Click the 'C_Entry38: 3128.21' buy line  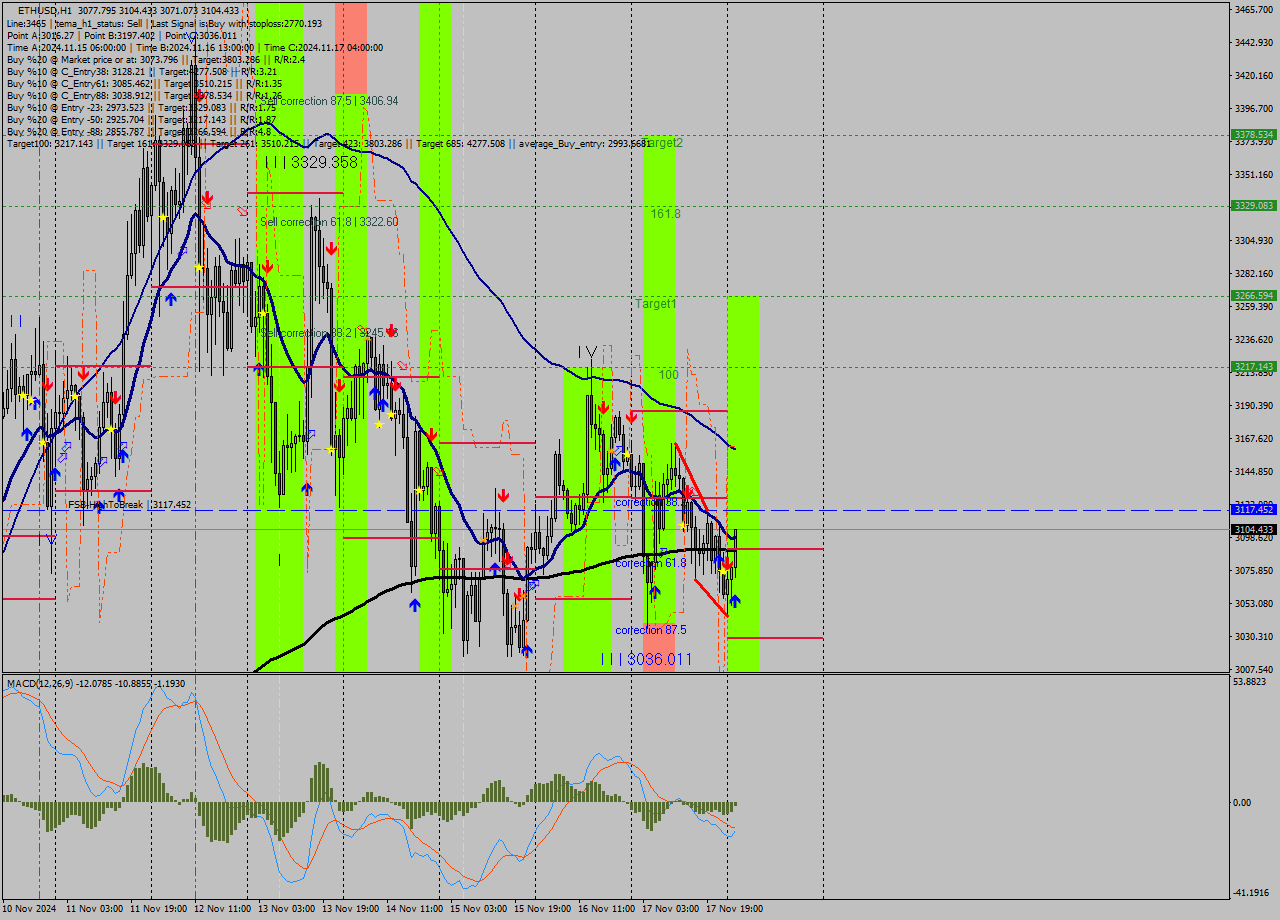tap(142, 71)
